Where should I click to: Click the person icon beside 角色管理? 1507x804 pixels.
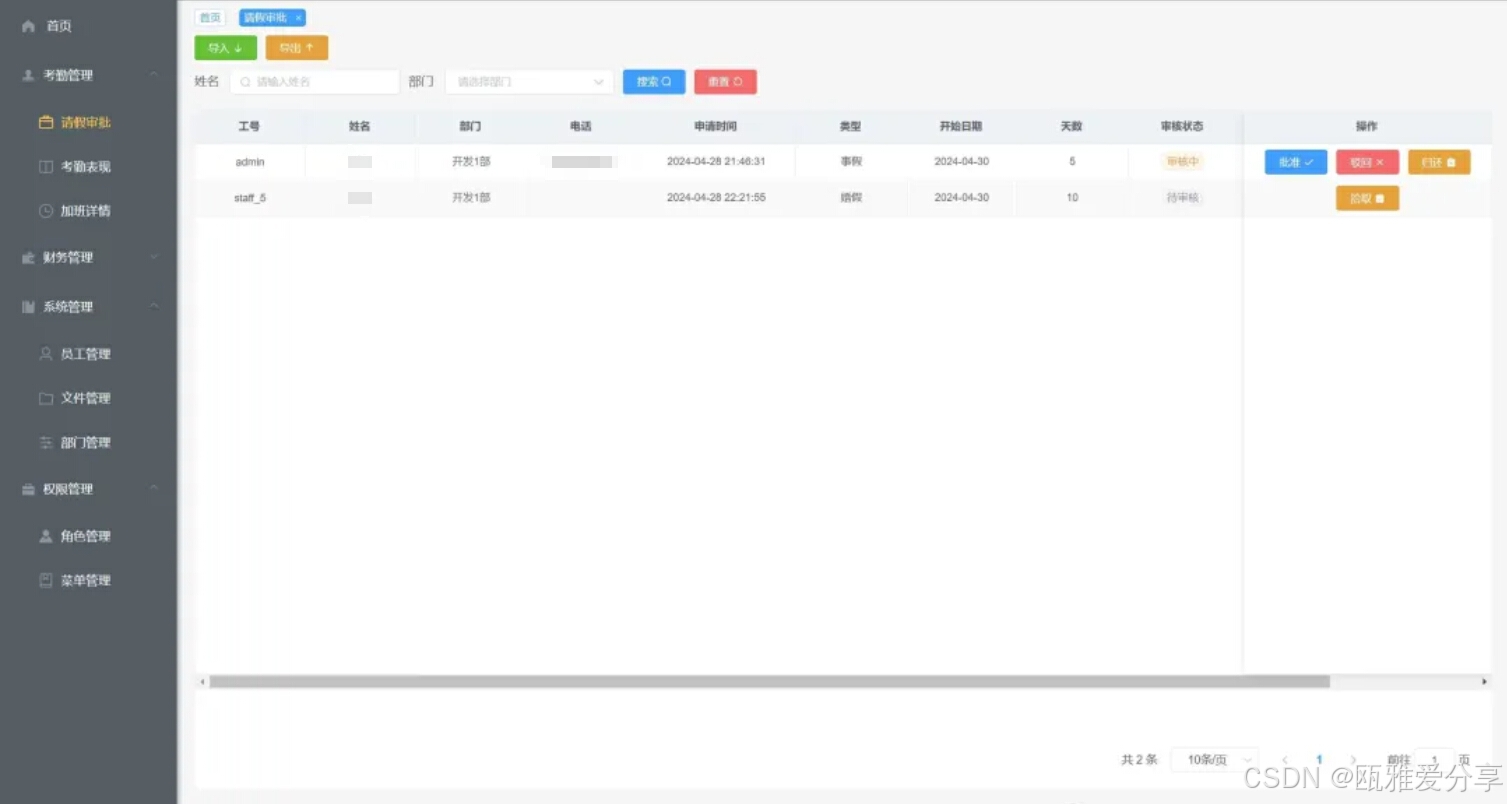pos(44,536)
